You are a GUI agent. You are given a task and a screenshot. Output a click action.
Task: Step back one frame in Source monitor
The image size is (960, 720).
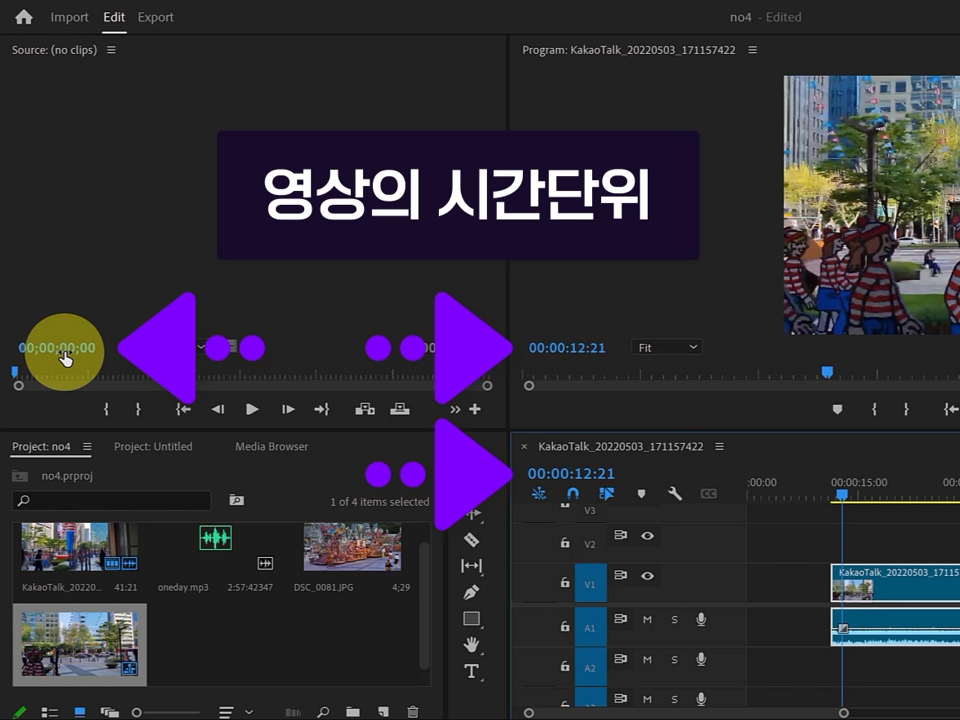217,409
